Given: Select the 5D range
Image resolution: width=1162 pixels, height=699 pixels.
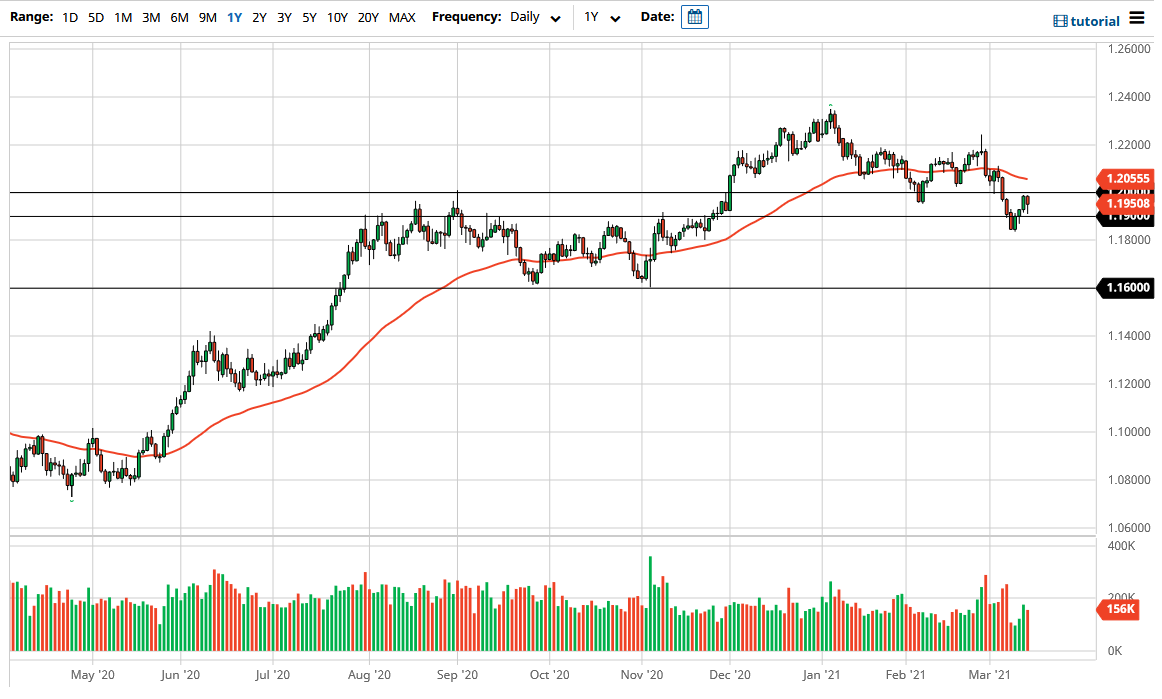Looking at the screenshot, I should click(x=95, y=17).
